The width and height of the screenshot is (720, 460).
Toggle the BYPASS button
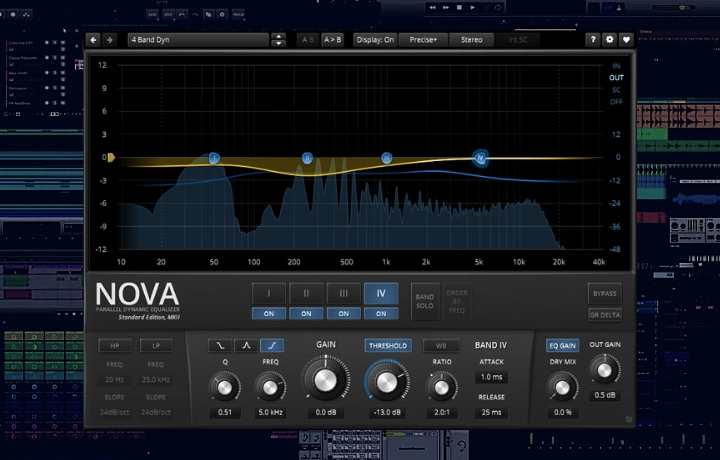(x=605, y=293)
